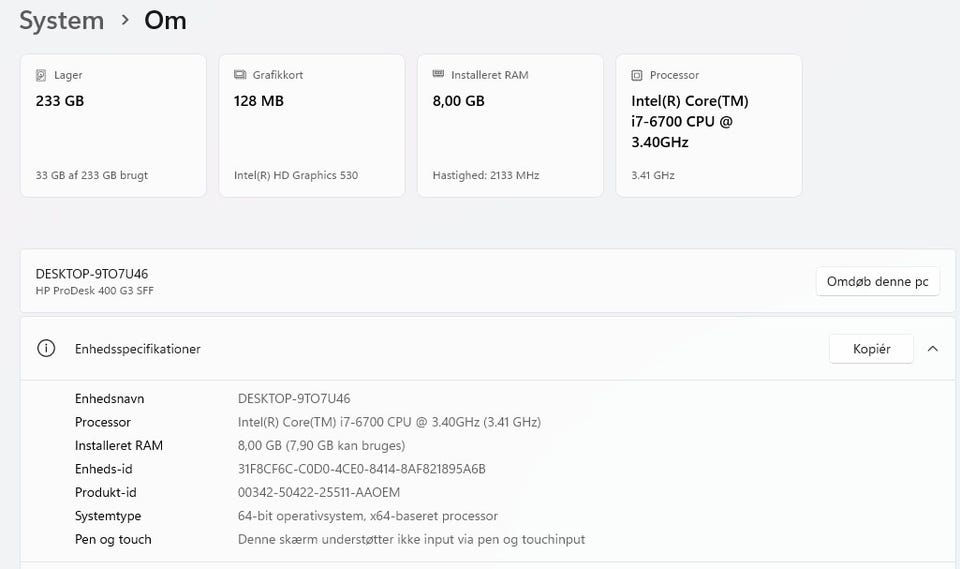Click the Systemtype value text
Image resolution: width=960 pixels, height=569 pixels.
pyautogui.click(x=367, y=516)
